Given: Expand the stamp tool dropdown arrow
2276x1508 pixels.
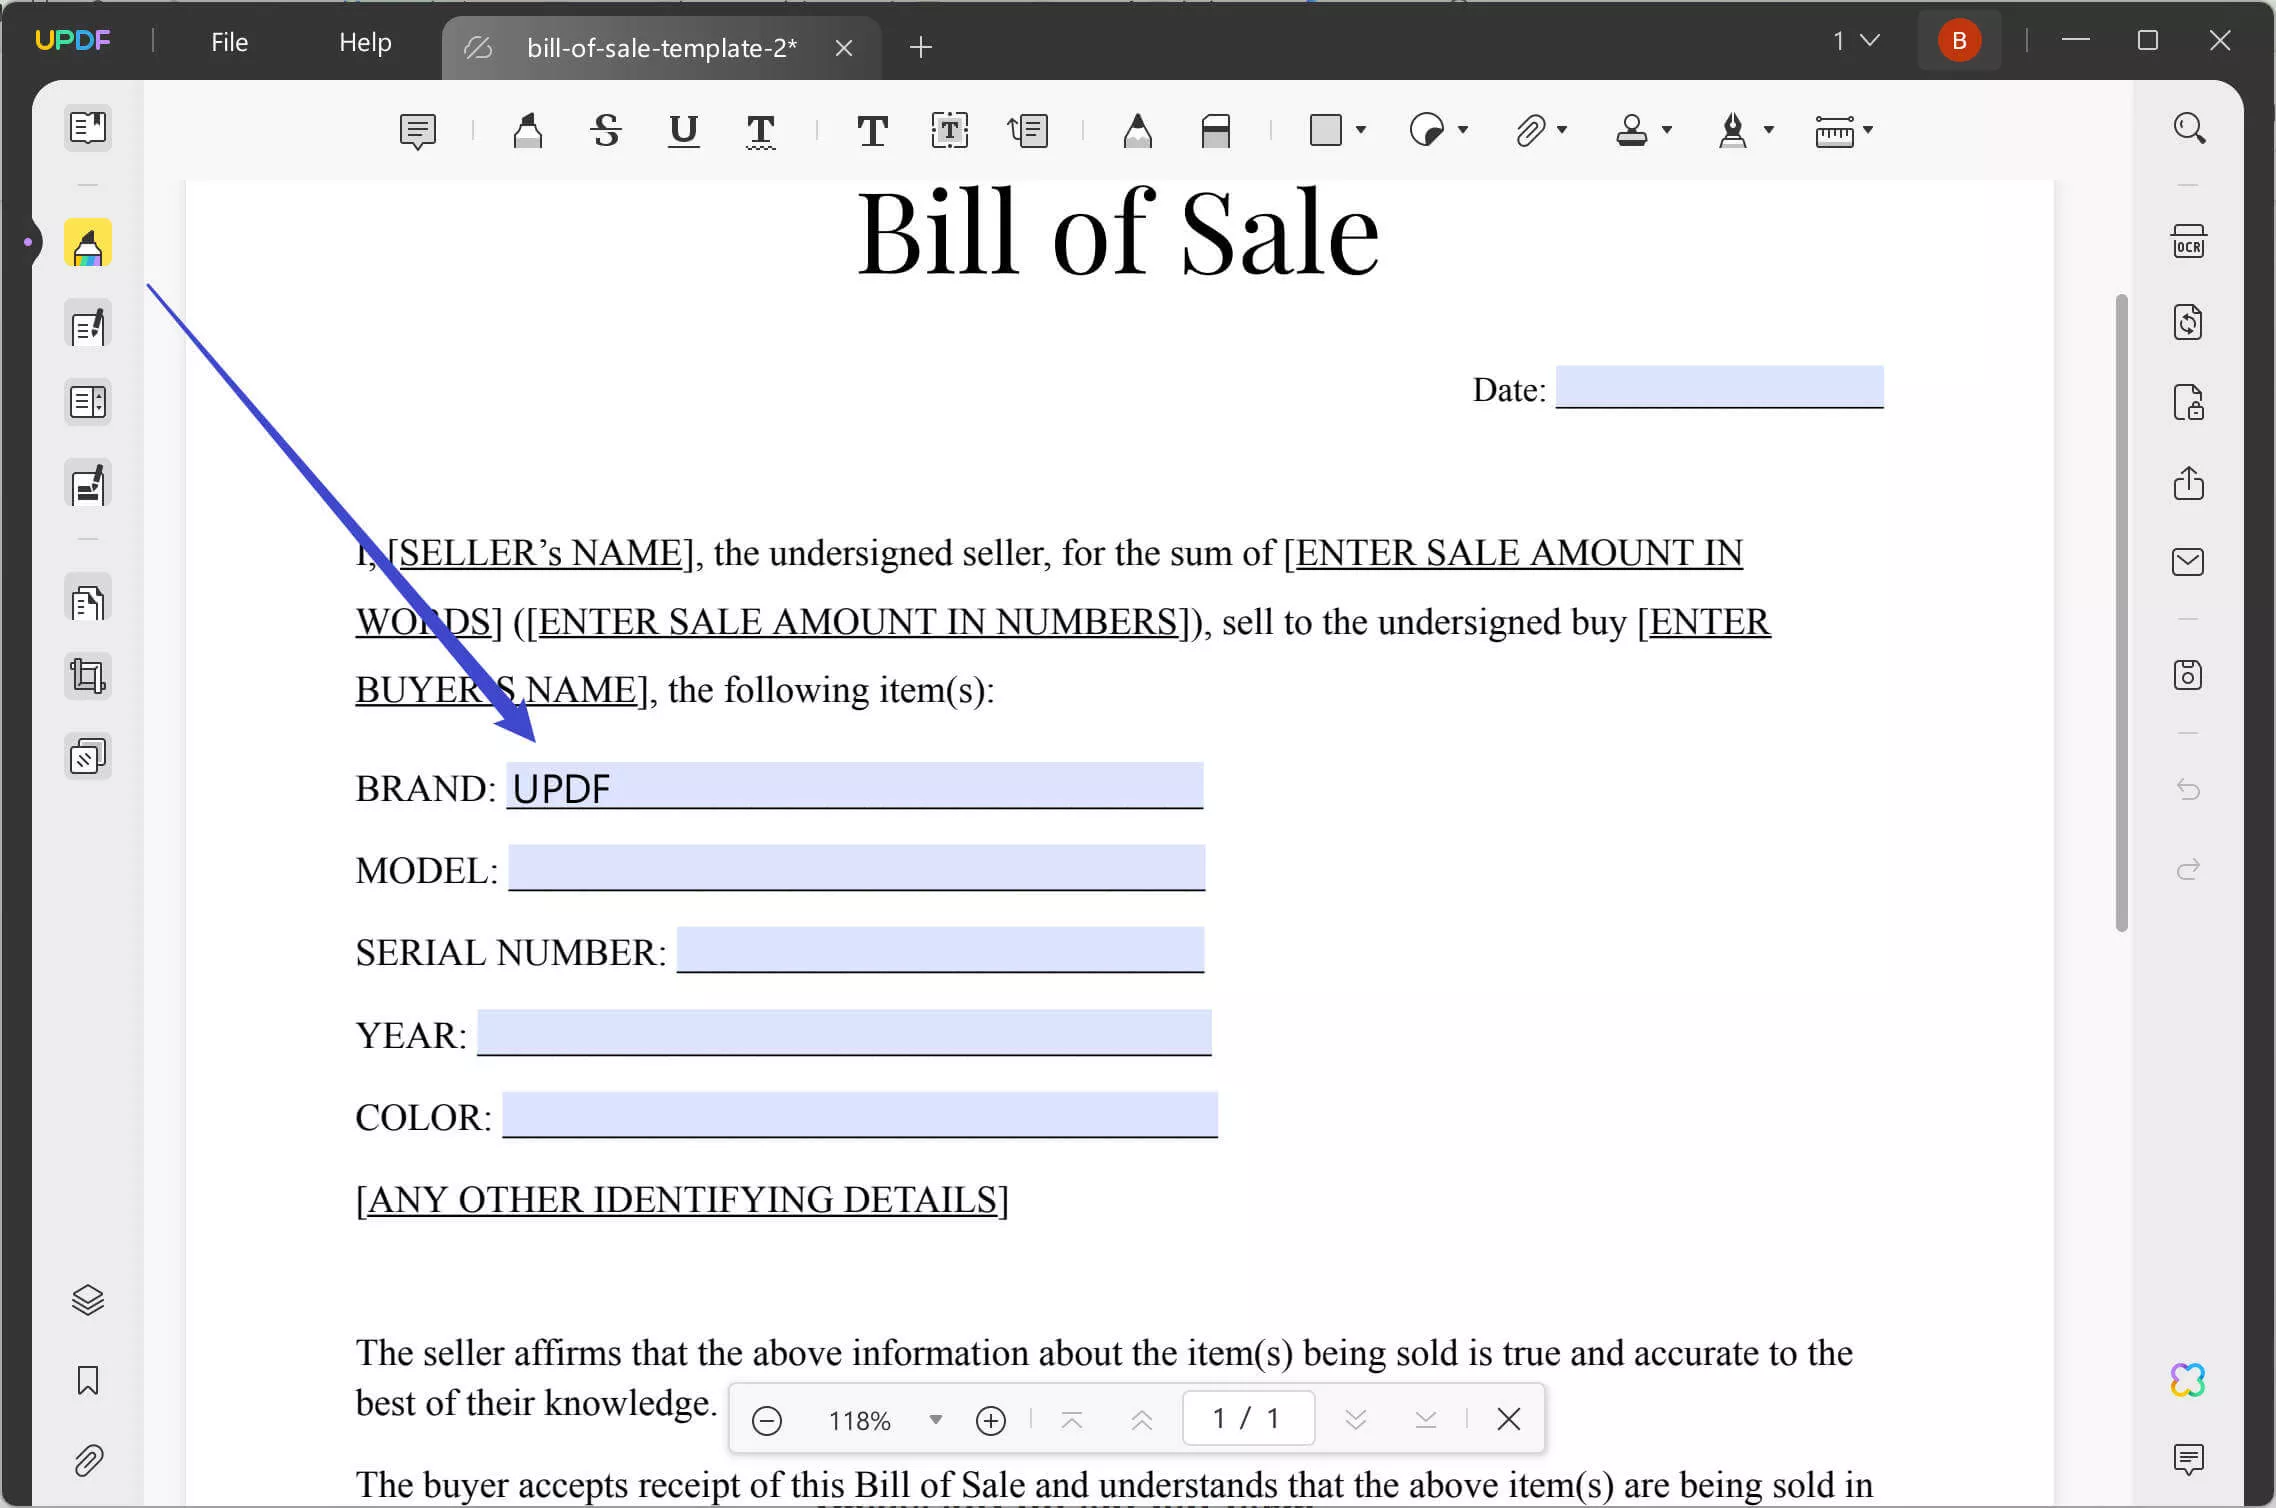Looking at the screenshot, I should 1666,130.
